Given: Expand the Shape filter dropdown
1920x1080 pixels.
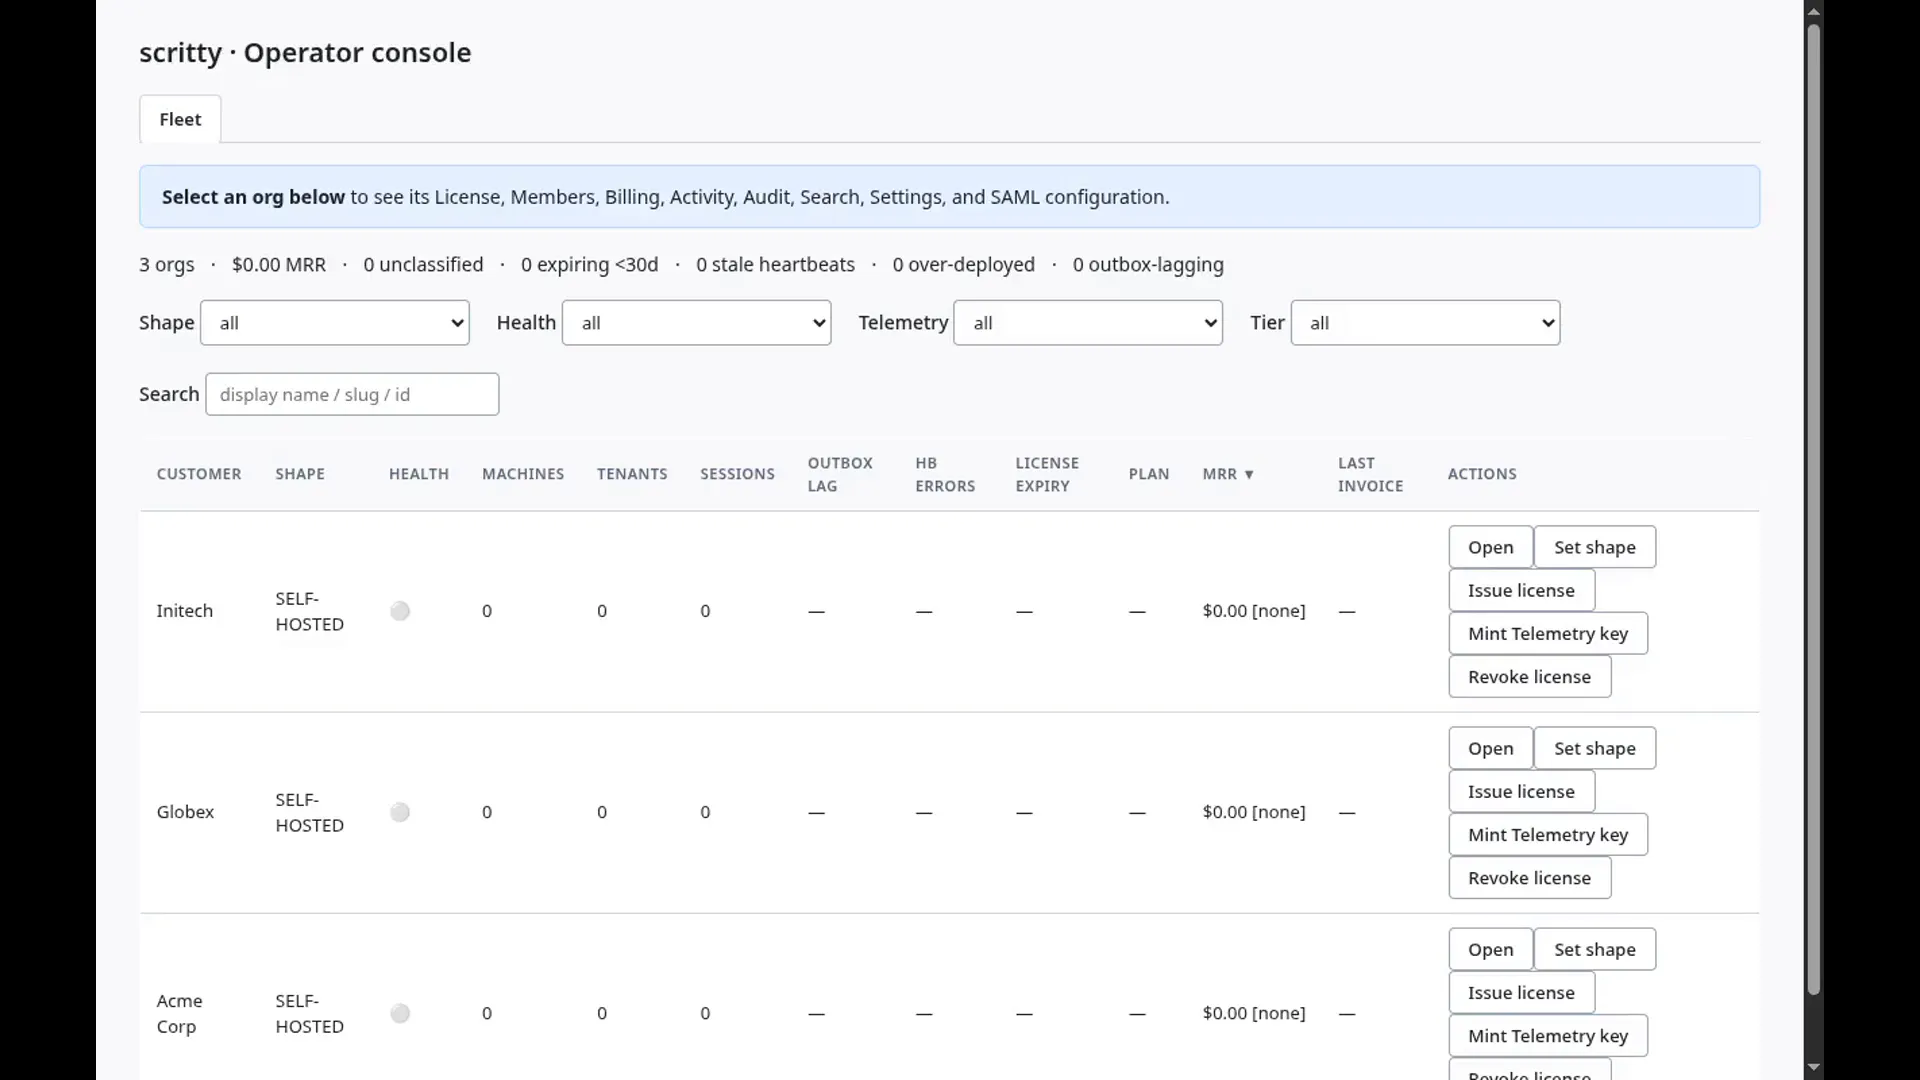Looking at the screenshot, I should pos(335,323).
